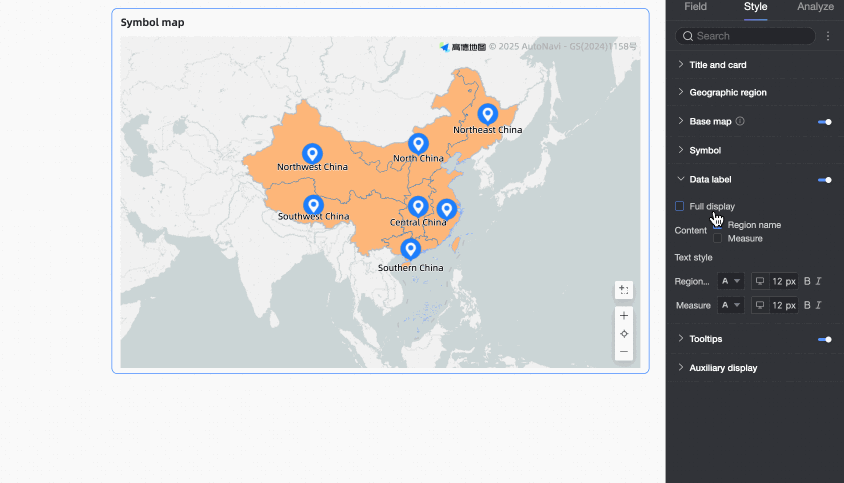Screen dimensions: 844x483
Task: Click the Search input field
Action: 745,36
